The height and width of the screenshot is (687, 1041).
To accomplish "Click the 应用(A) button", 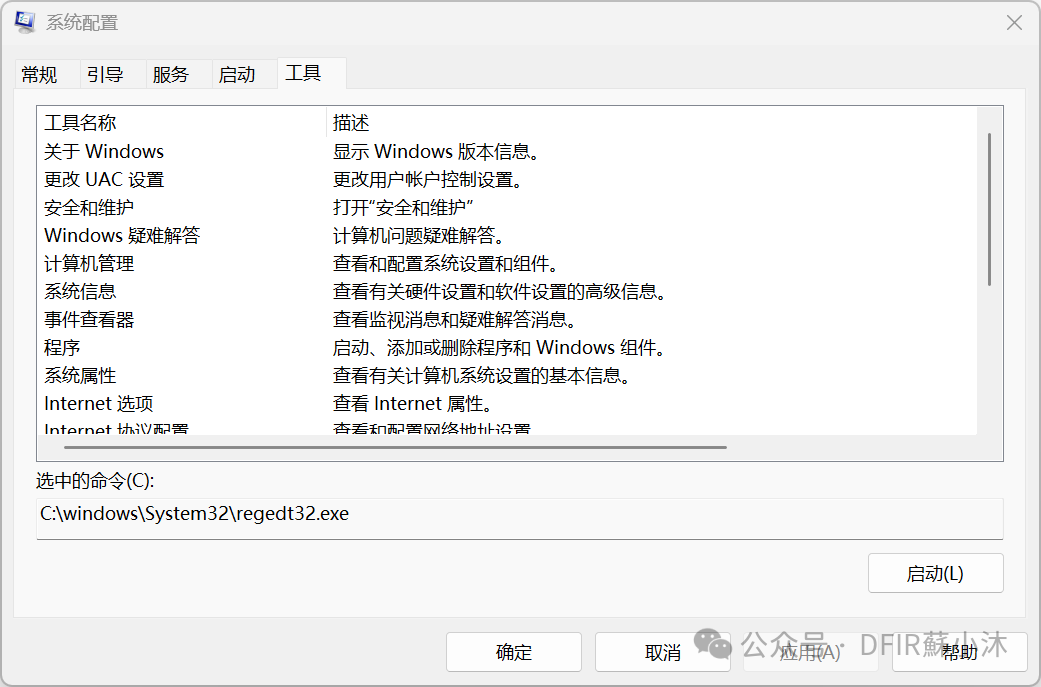I will [x=811, y=652].
